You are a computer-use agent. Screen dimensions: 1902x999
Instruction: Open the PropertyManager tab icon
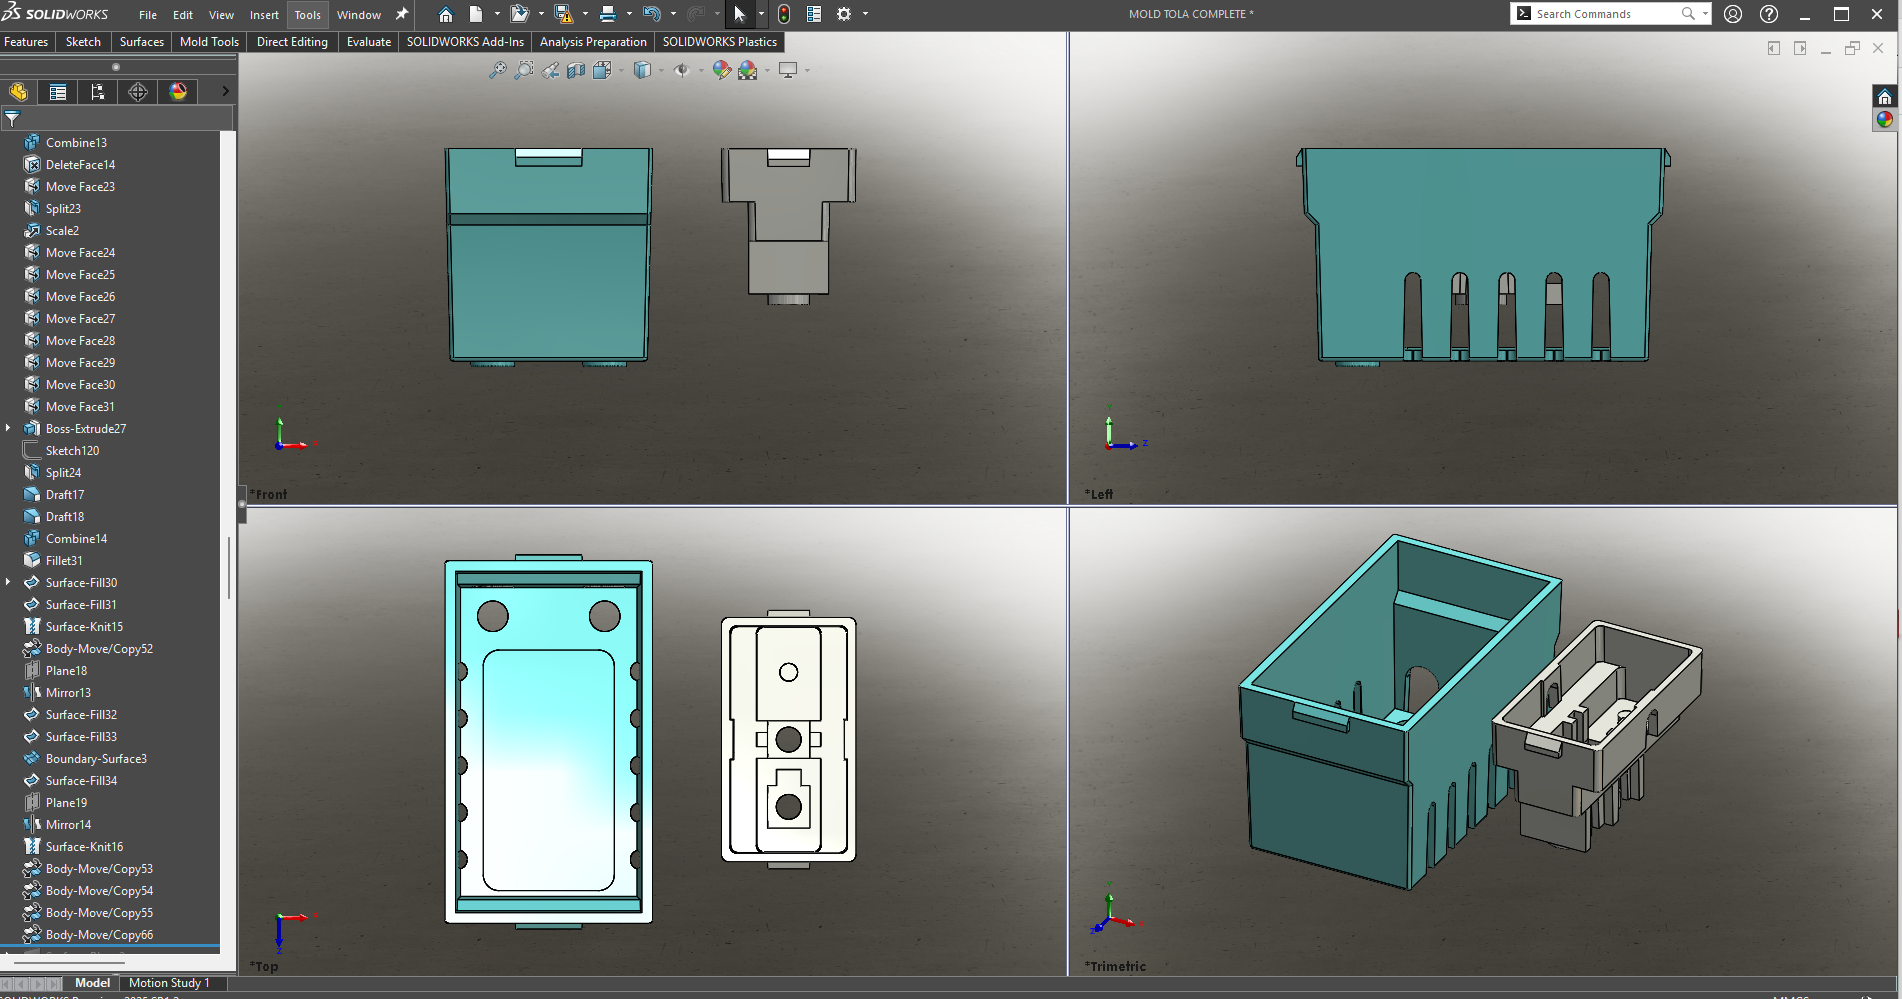58,92
